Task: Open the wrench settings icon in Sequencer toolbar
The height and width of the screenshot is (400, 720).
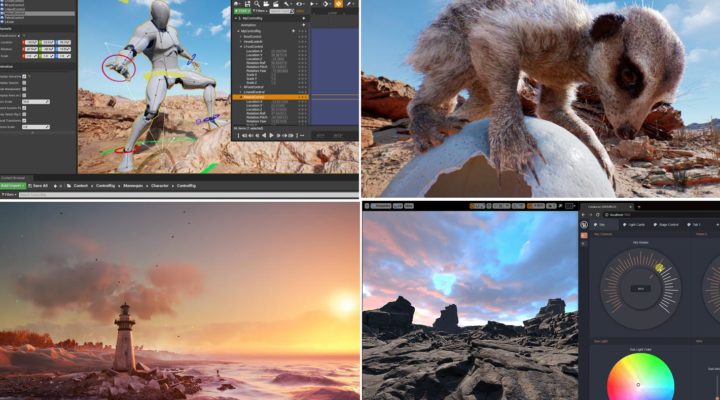Action: click(287, 4)
